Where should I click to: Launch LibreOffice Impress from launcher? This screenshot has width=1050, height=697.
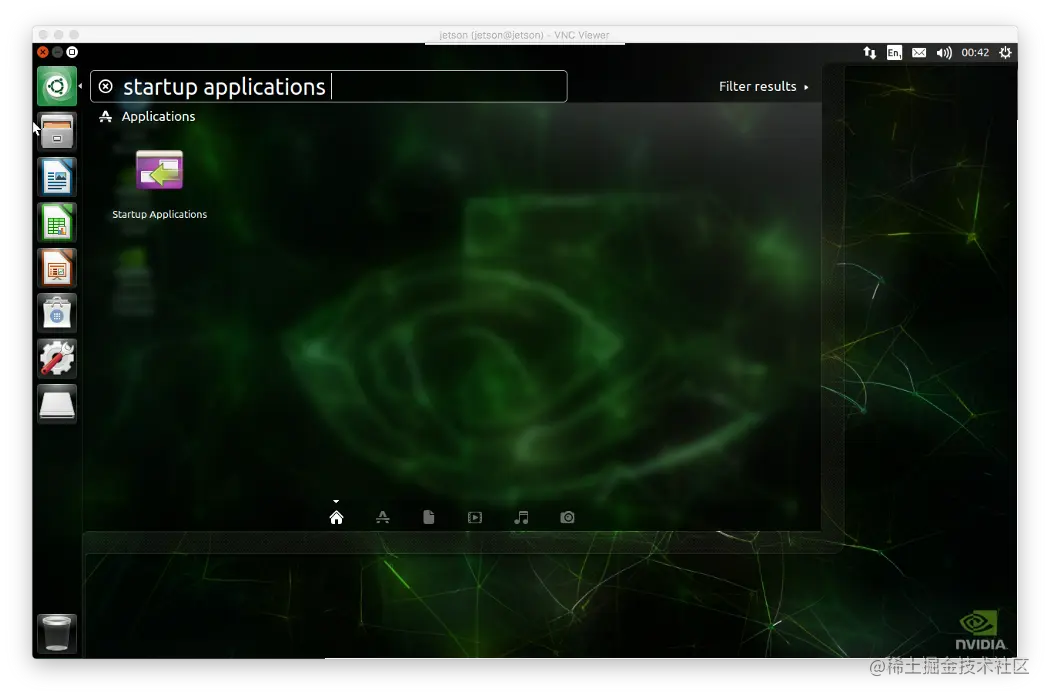57,268
